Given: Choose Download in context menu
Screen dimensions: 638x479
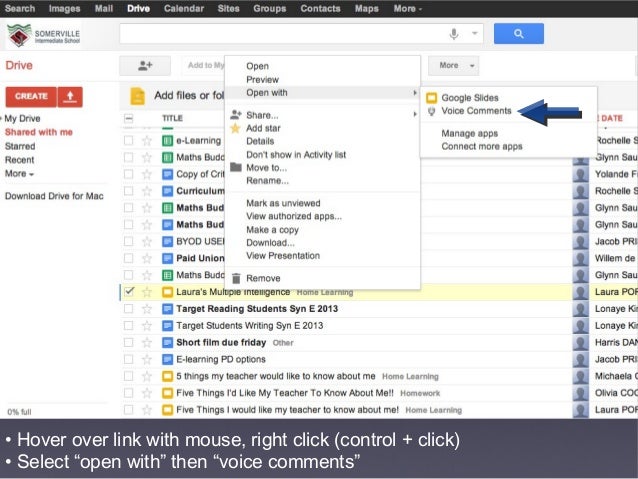Looking at the screenshot, I should [270, 243].
